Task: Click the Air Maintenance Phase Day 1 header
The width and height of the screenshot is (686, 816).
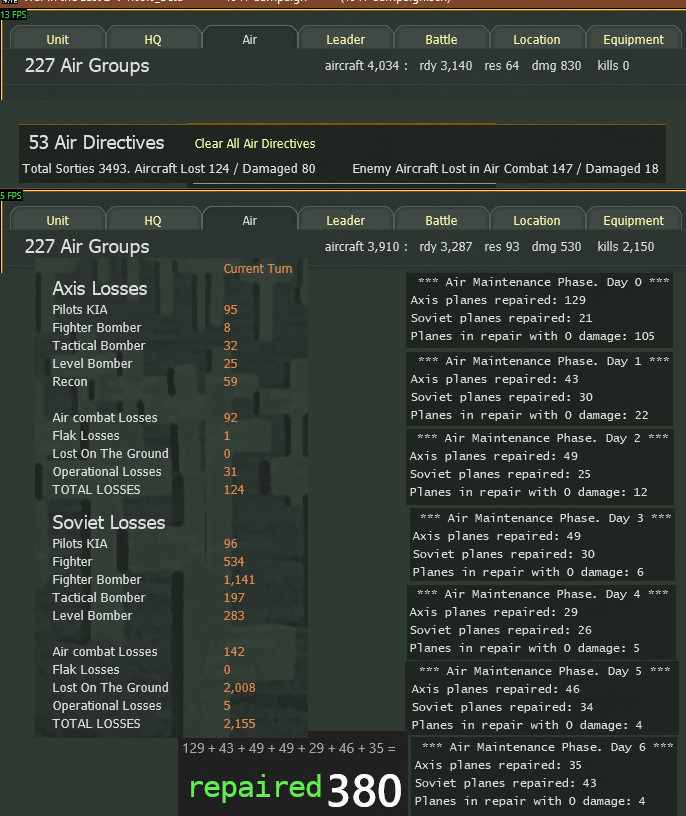Action: coord(543,361)
